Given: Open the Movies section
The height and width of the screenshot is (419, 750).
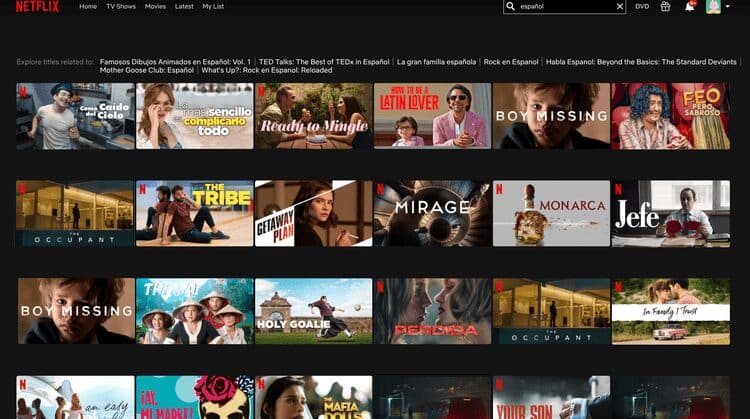Looking at the screenshot, I should pyautogui.click(x=155, y=7).
